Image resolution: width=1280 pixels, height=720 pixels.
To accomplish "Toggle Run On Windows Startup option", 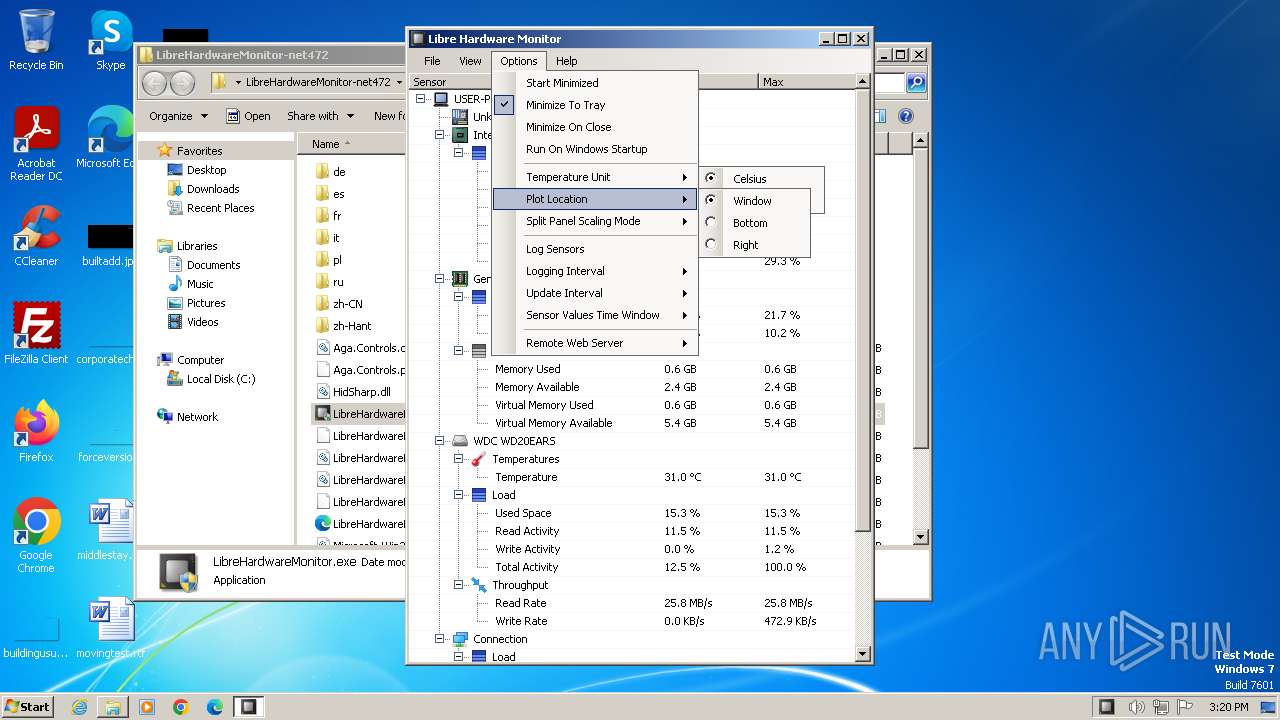I will pos(594,149).
